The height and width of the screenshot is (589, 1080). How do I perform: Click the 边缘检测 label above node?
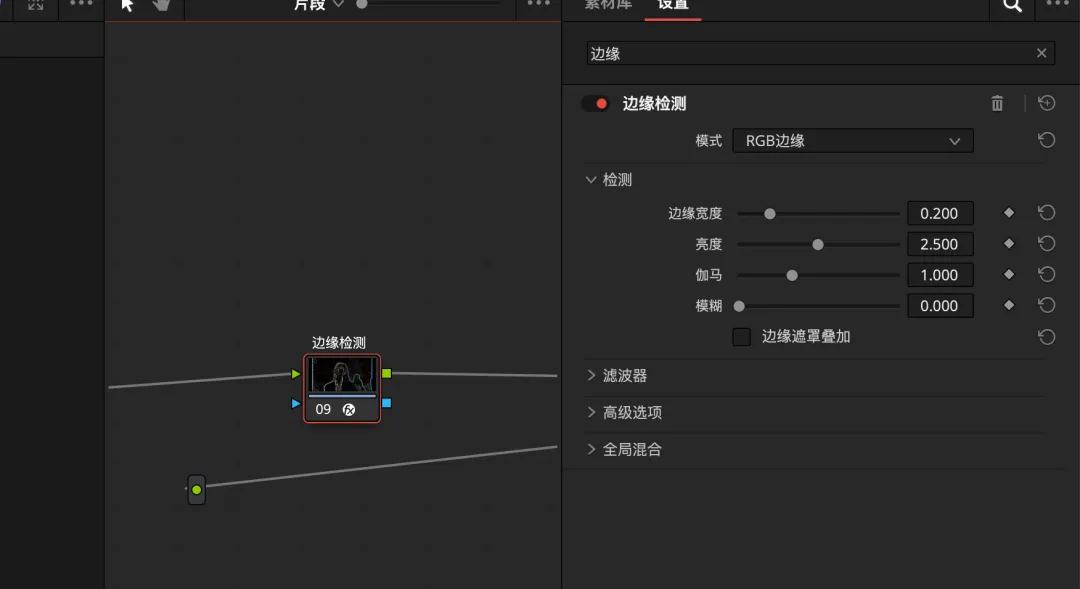point(339,342)
